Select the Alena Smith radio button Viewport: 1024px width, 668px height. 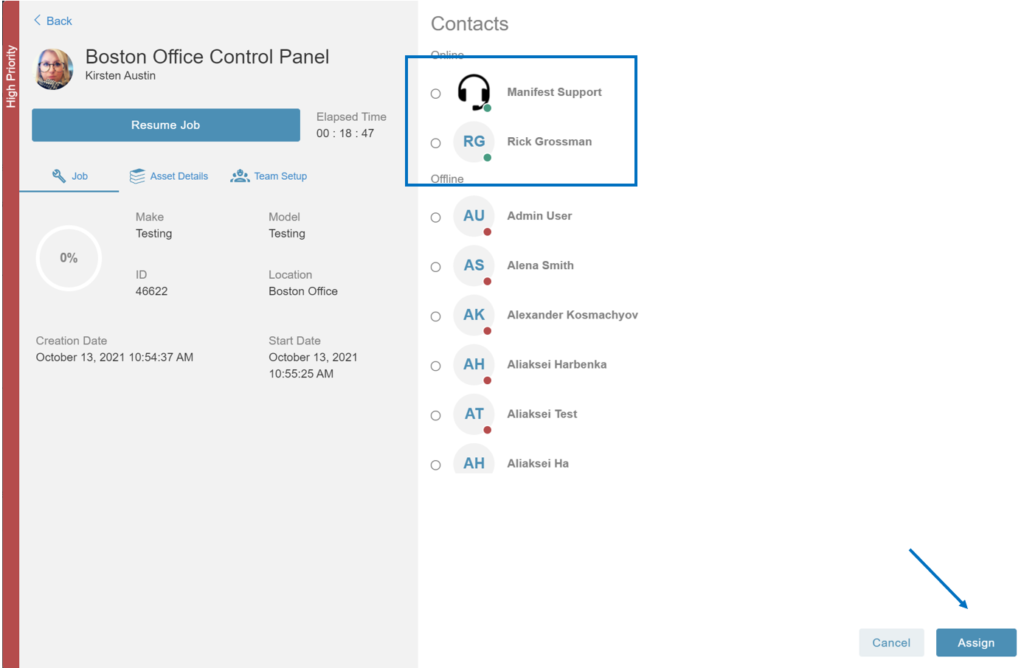[436, 267]
